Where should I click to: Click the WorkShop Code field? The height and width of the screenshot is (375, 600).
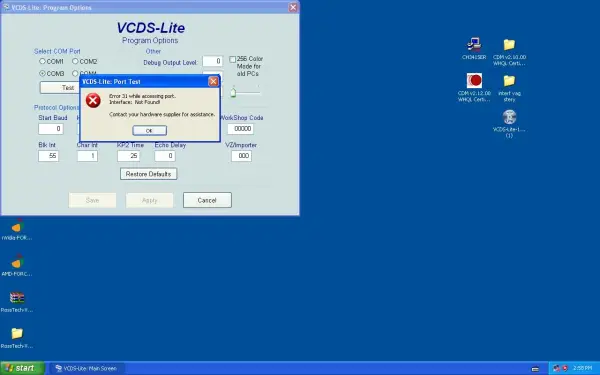tap(241, 129)
